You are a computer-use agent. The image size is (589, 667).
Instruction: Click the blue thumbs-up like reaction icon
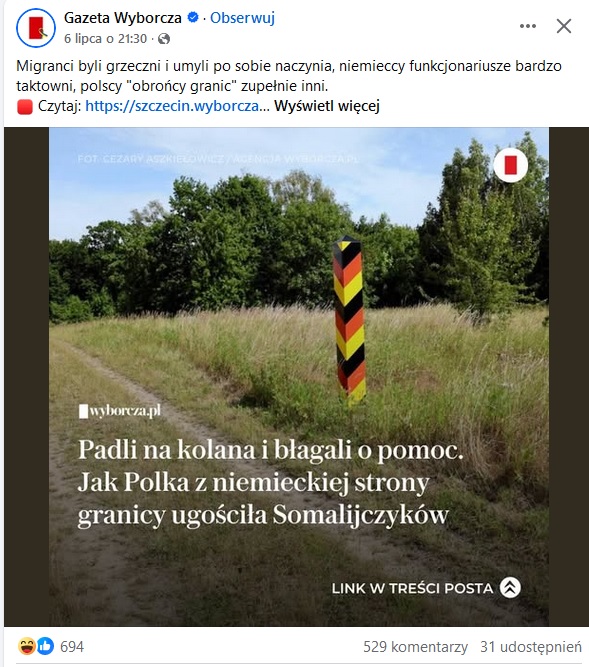46,646
